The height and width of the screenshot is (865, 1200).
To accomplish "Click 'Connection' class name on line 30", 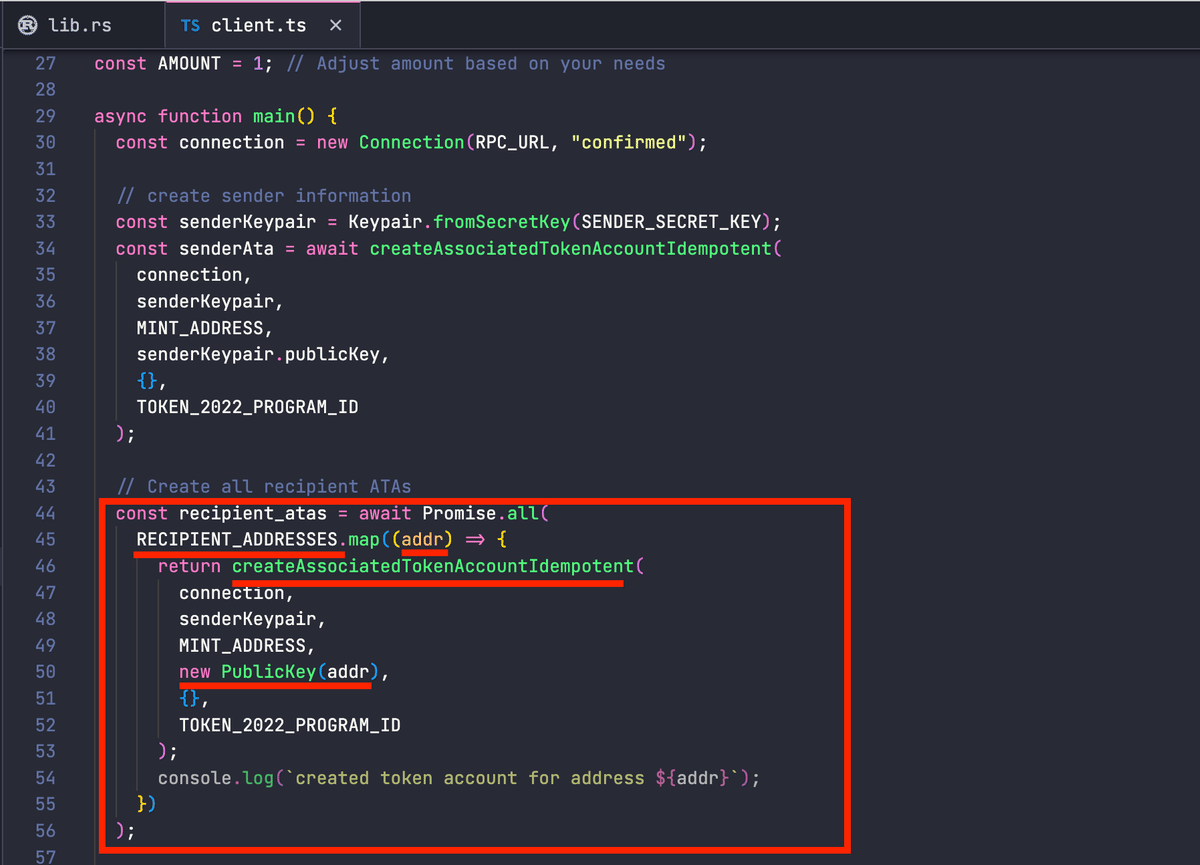I will pos(411,142).
